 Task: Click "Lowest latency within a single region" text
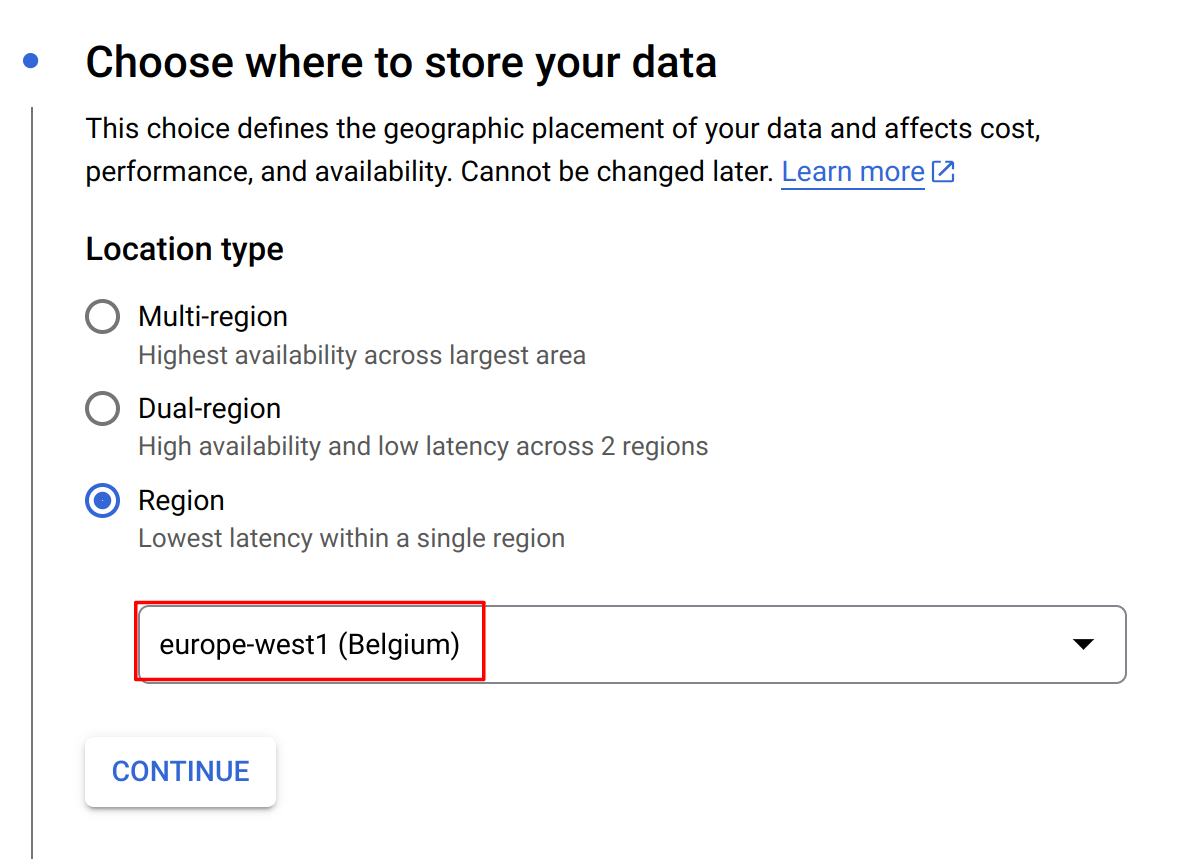(351, 538)
